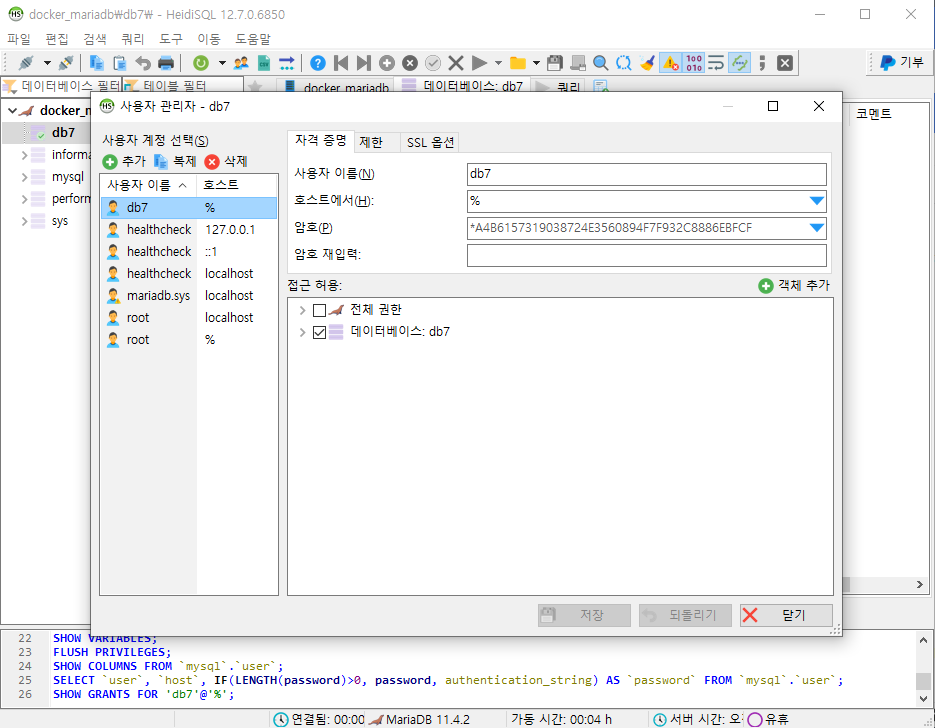Image resolution: width=935 pixels, height=728 pixels.
Task: Sort by user name column header
Action: point(148,185)
